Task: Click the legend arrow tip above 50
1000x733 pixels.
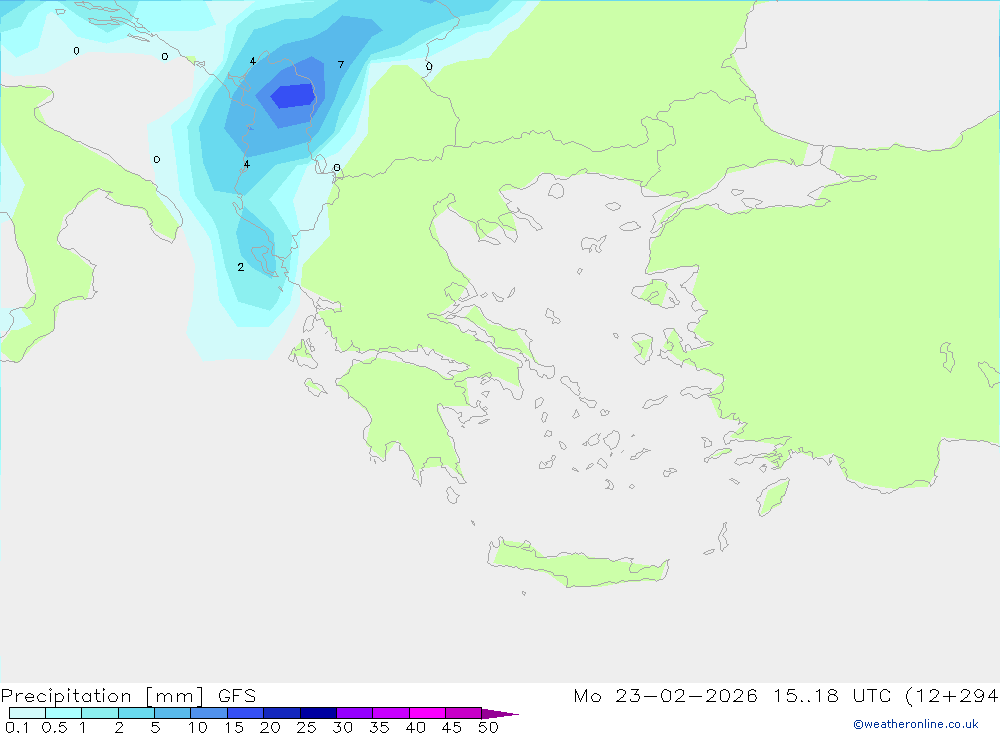Action: tap(500, 714)
